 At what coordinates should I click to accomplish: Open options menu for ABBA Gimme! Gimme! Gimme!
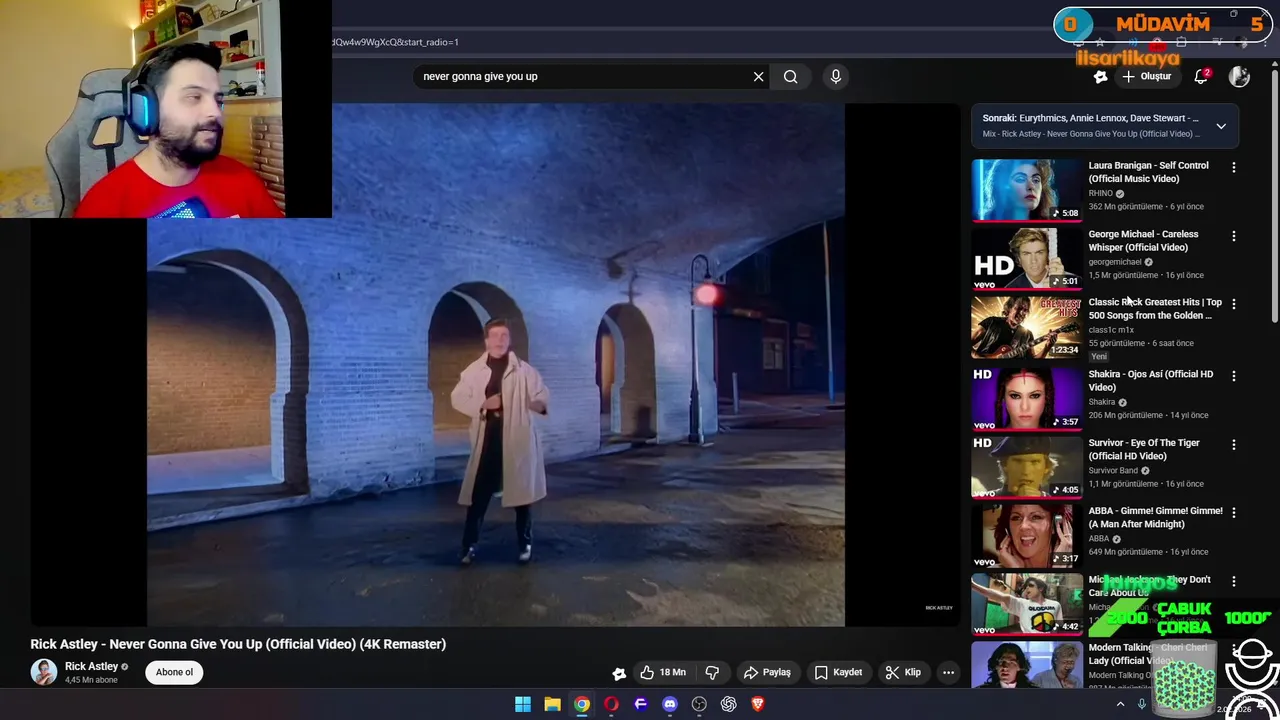click(x=1233, y=513)
